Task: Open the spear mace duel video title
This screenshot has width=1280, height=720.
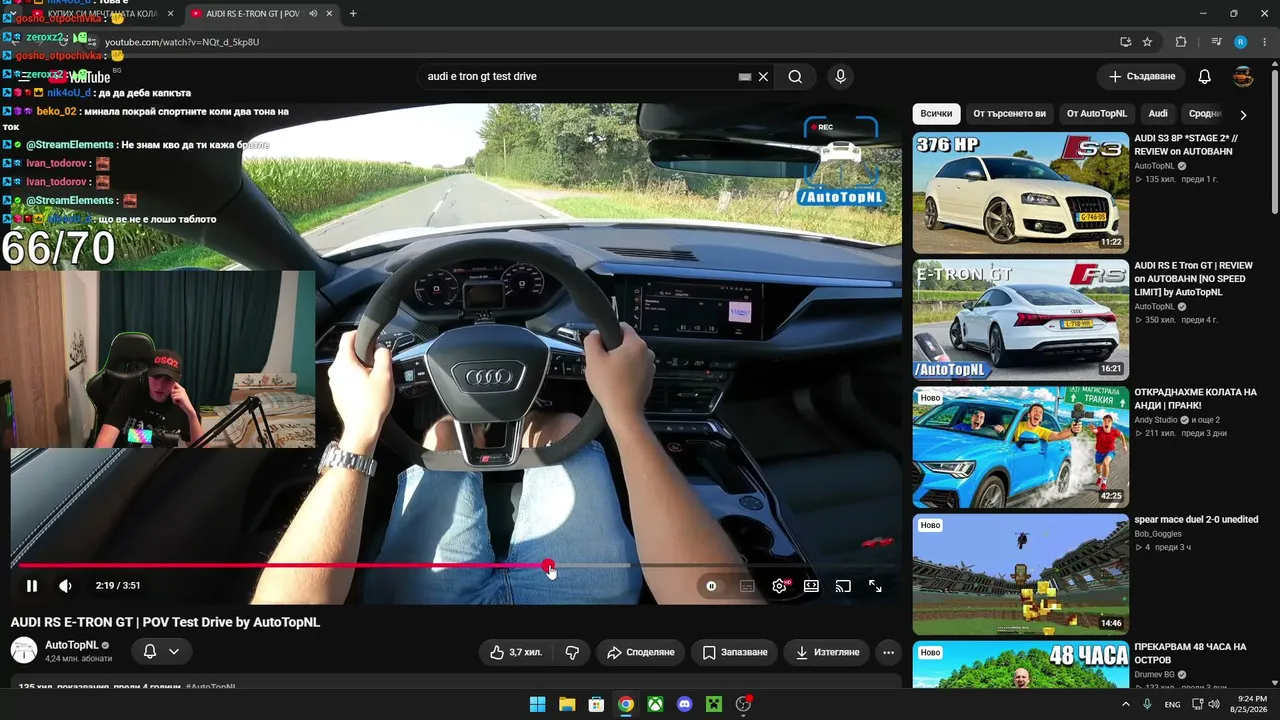Action: pyautogui.click(x=1196, y=520)
